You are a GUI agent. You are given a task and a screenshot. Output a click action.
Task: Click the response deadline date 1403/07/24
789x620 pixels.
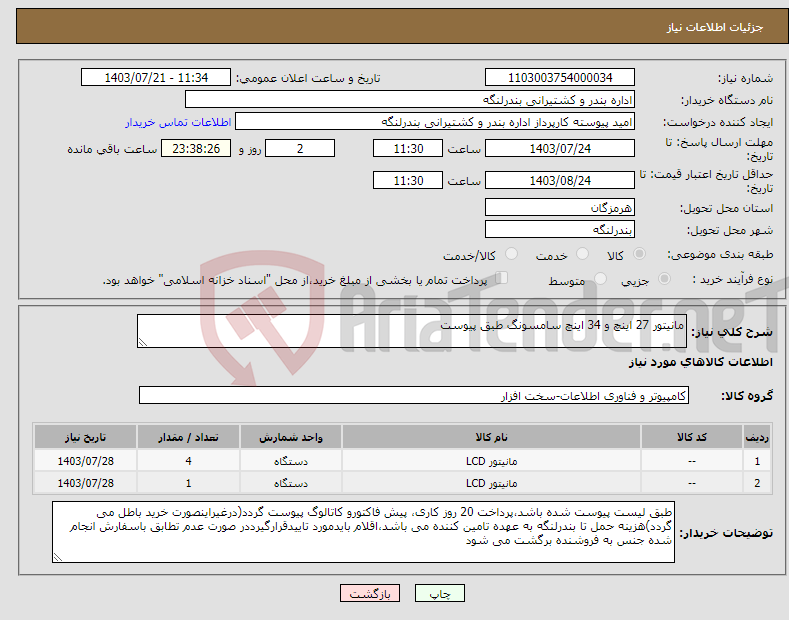560,148
